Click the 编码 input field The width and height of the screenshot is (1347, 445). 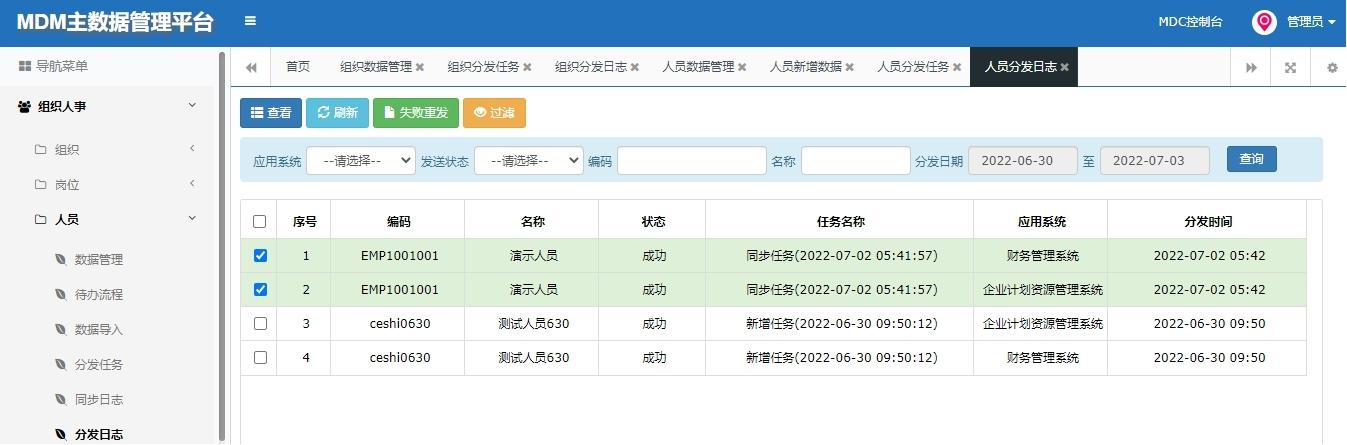tap(692, 160)
